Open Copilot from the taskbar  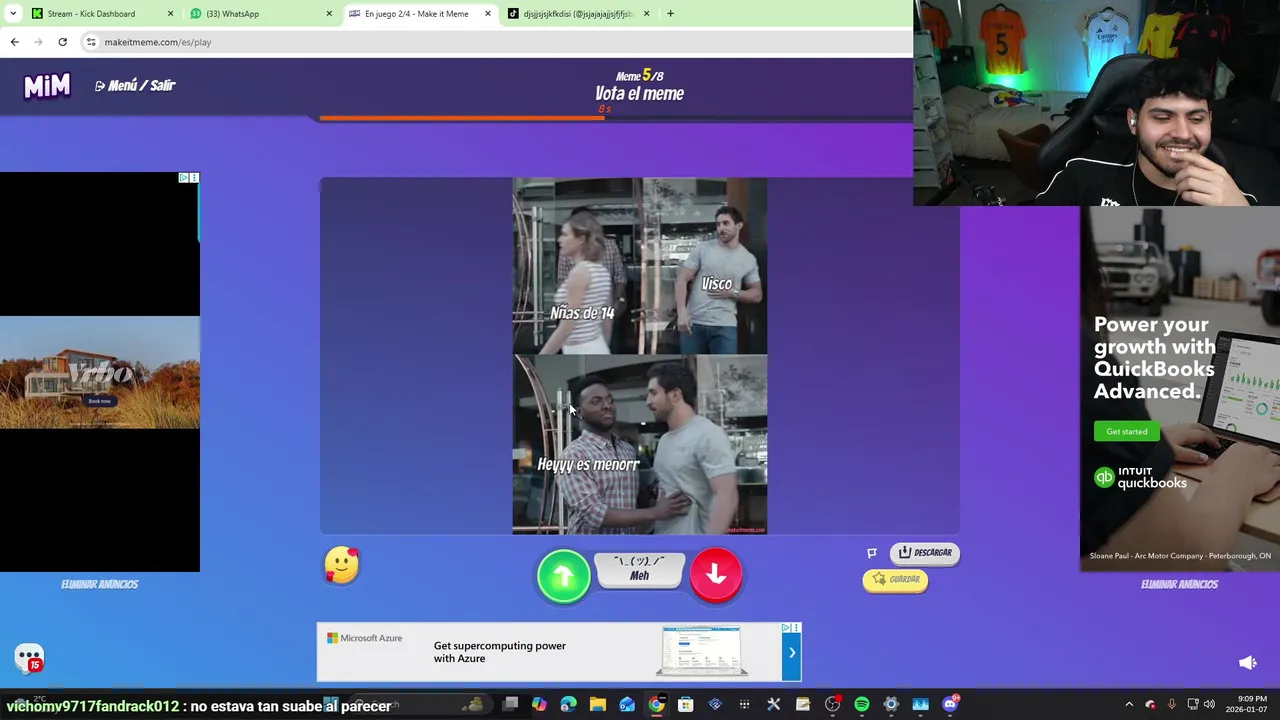(539, 705)
